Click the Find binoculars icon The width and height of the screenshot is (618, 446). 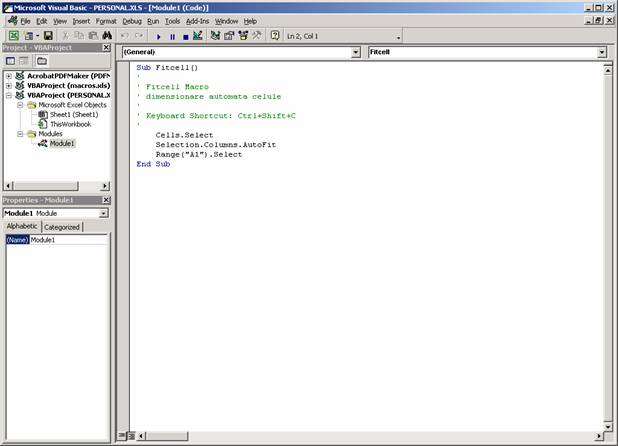point(106,35)
